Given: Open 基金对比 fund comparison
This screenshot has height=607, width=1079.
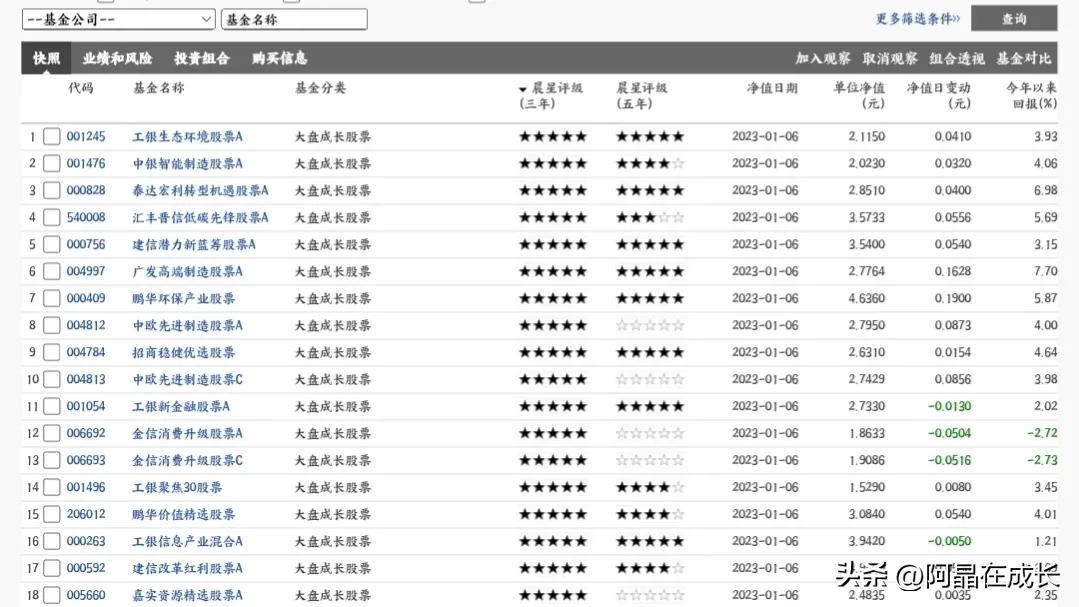Looking at the screenshot, I should 1023,58.
